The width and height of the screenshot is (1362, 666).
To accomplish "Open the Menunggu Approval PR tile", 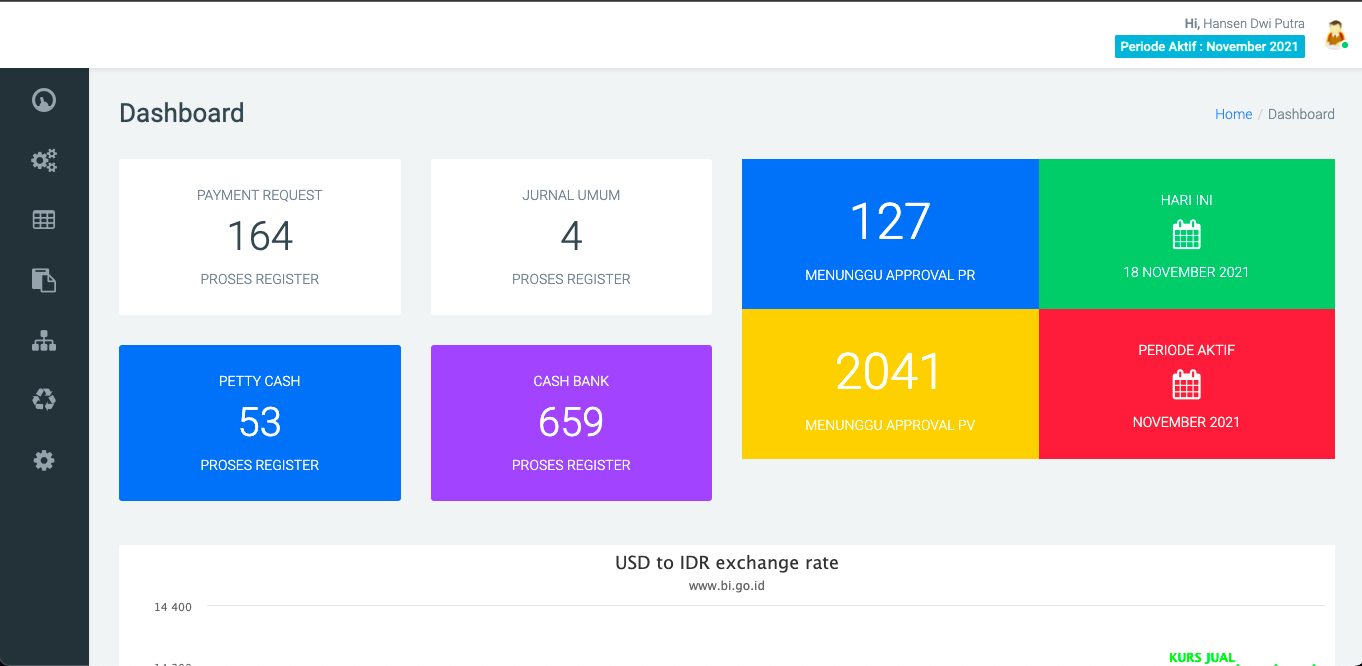I will tap(890, 234).
